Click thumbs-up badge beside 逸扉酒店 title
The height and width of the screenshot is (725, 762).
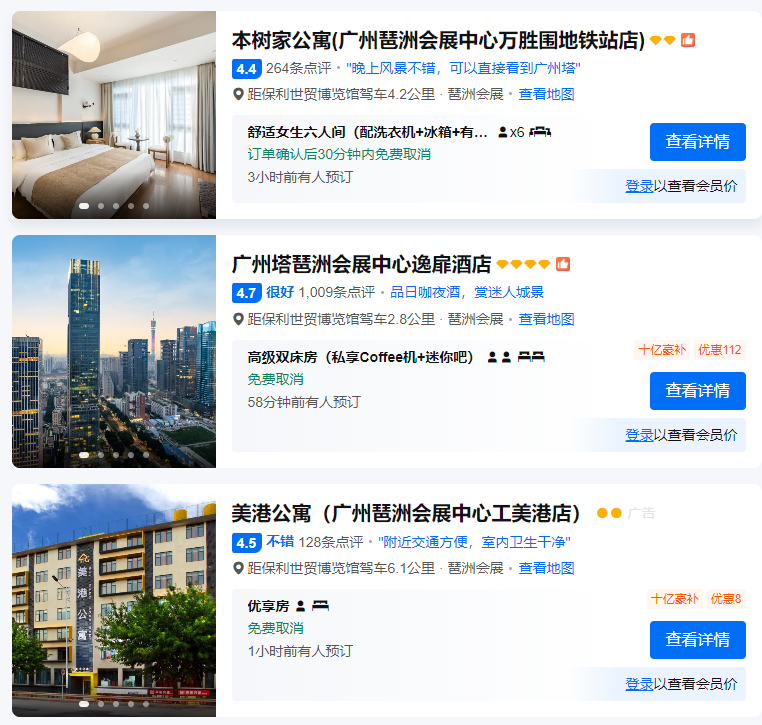[x=563, y=264]
